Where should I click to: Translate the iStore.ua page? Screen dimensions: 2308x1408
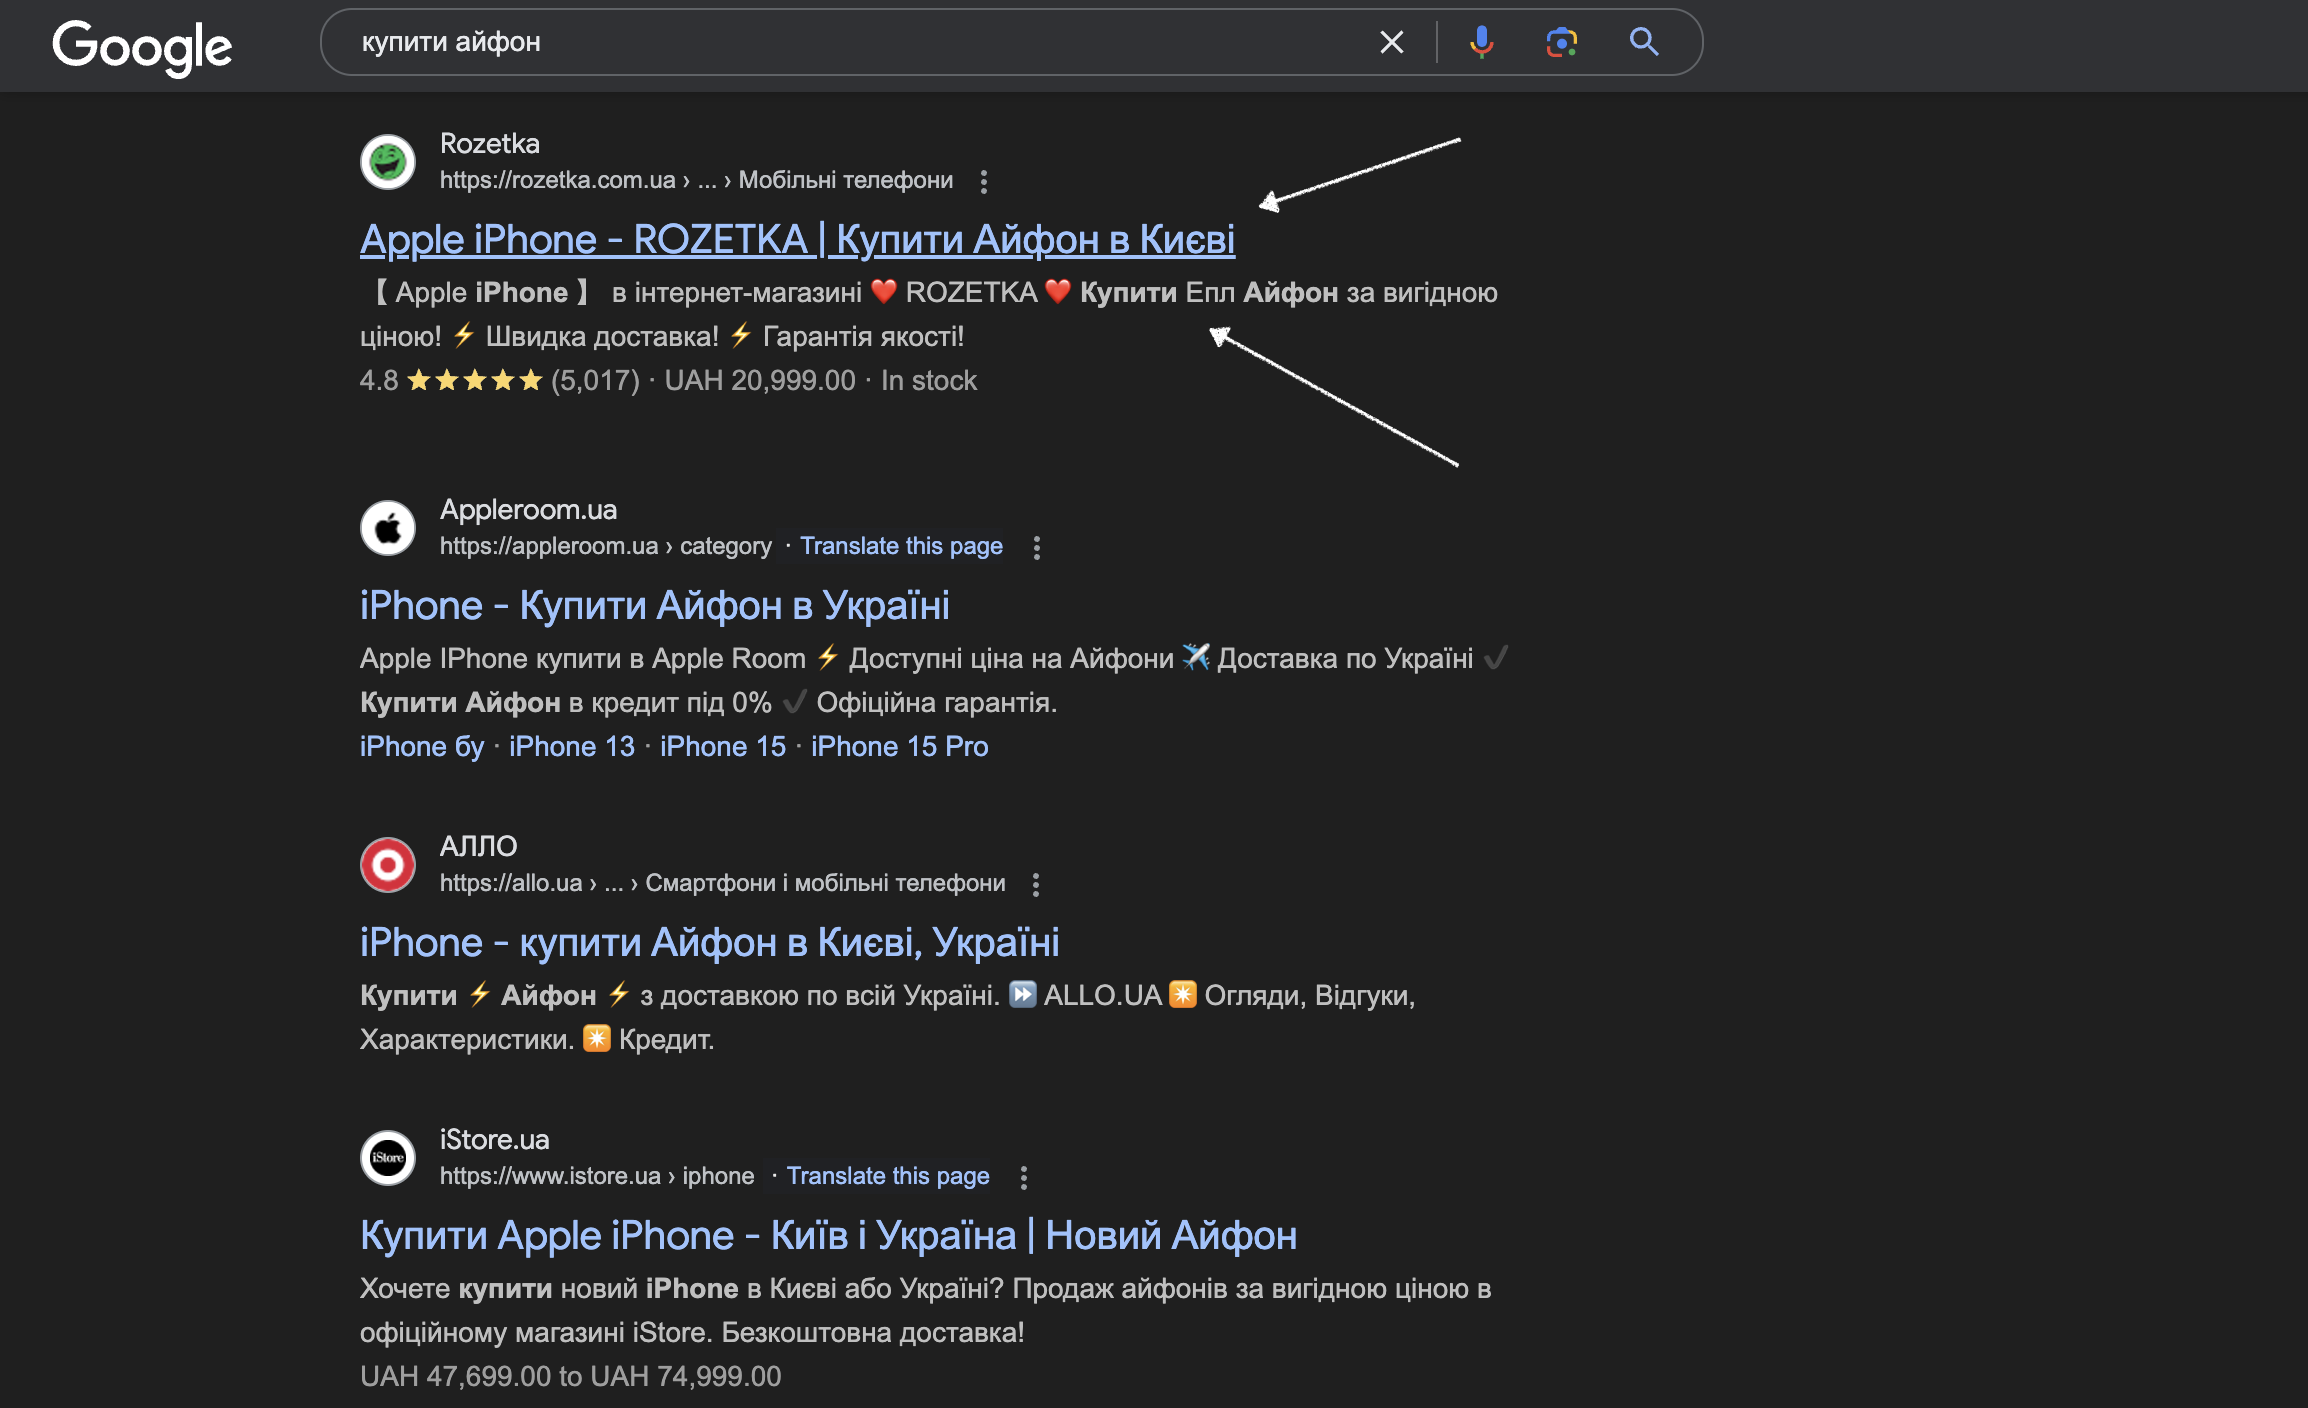[887, 1176]
